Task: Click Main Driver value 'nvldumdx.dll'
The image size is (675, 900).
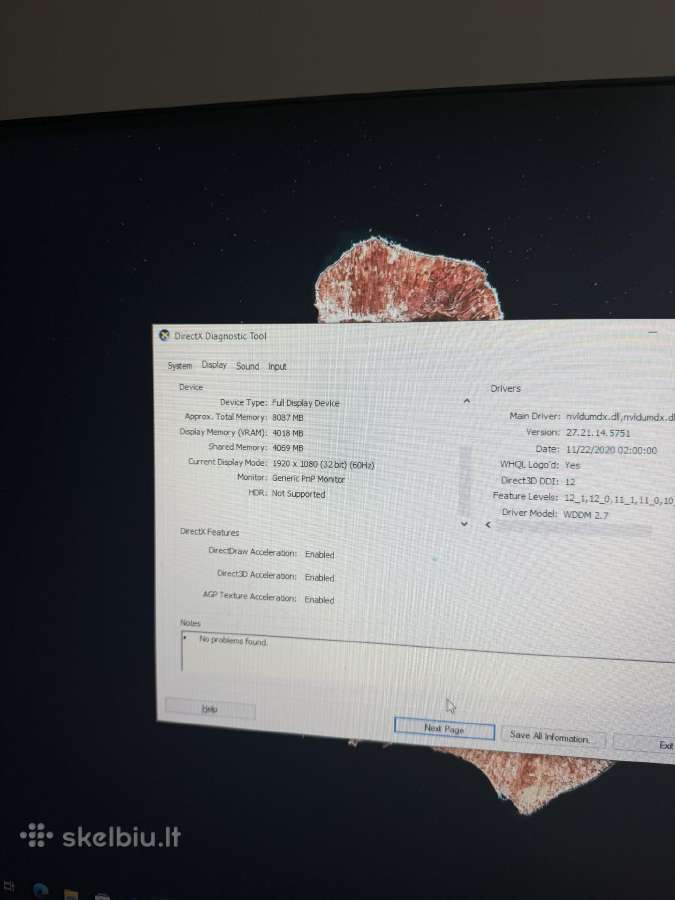Action: 594,417
